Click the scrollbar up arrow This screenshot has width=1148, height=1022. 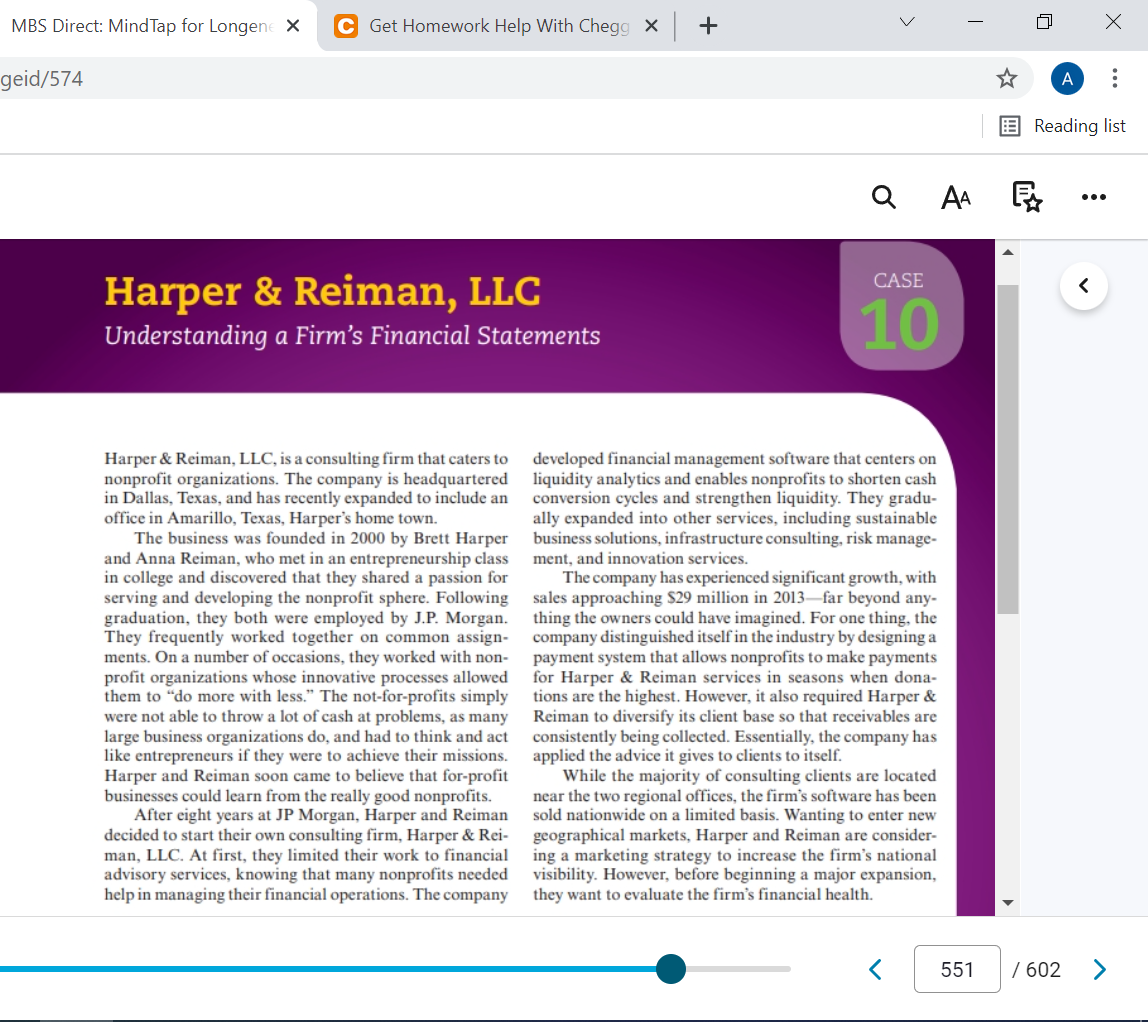1007,253
